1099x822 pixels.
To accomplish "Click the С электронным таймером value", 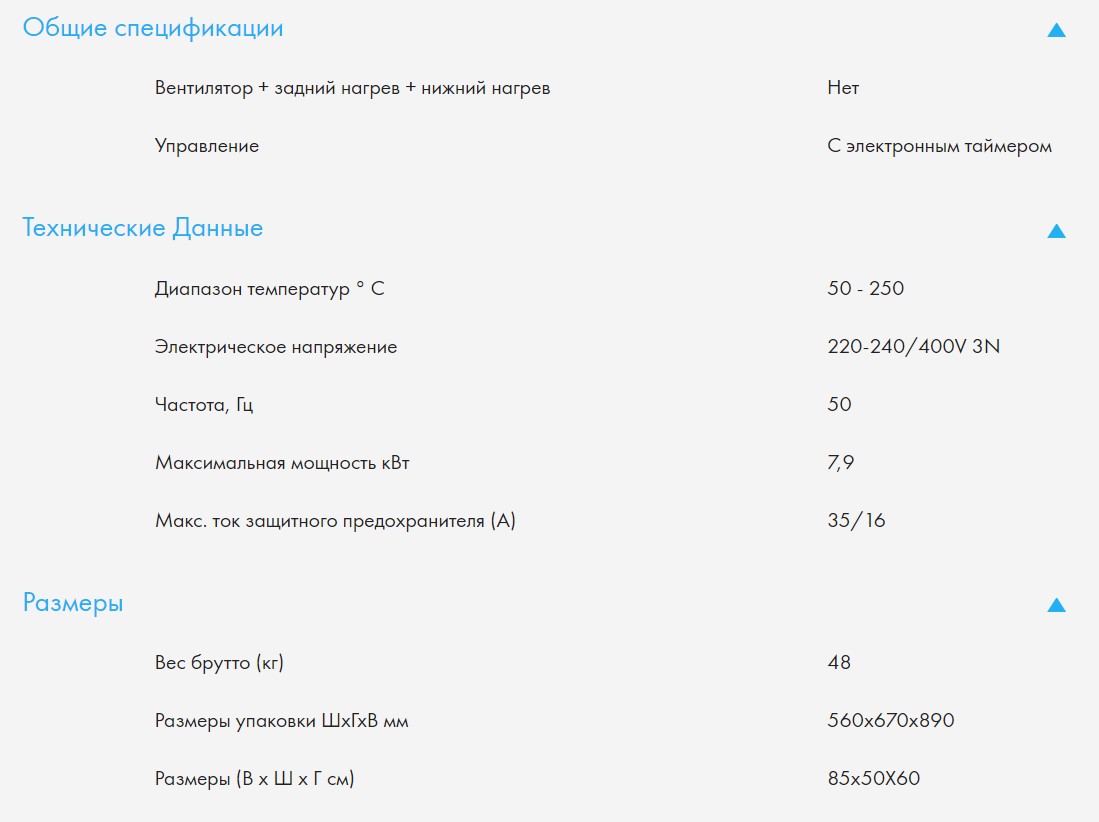I will click(x=939, y=146).
